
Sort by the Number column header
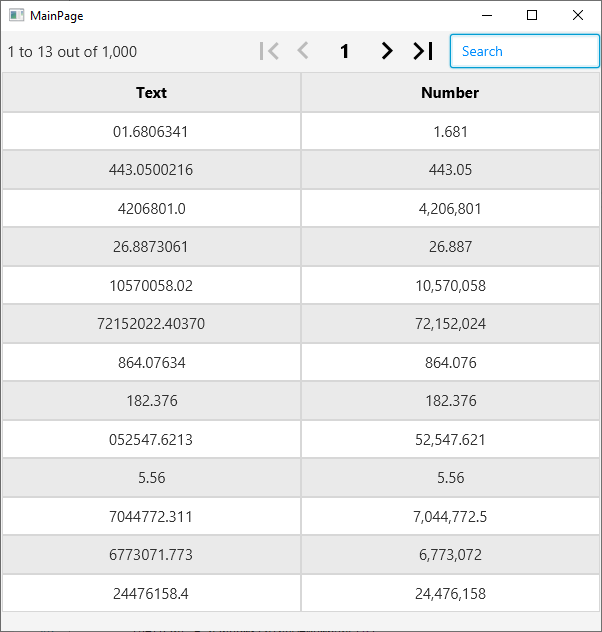click(450, 93)
